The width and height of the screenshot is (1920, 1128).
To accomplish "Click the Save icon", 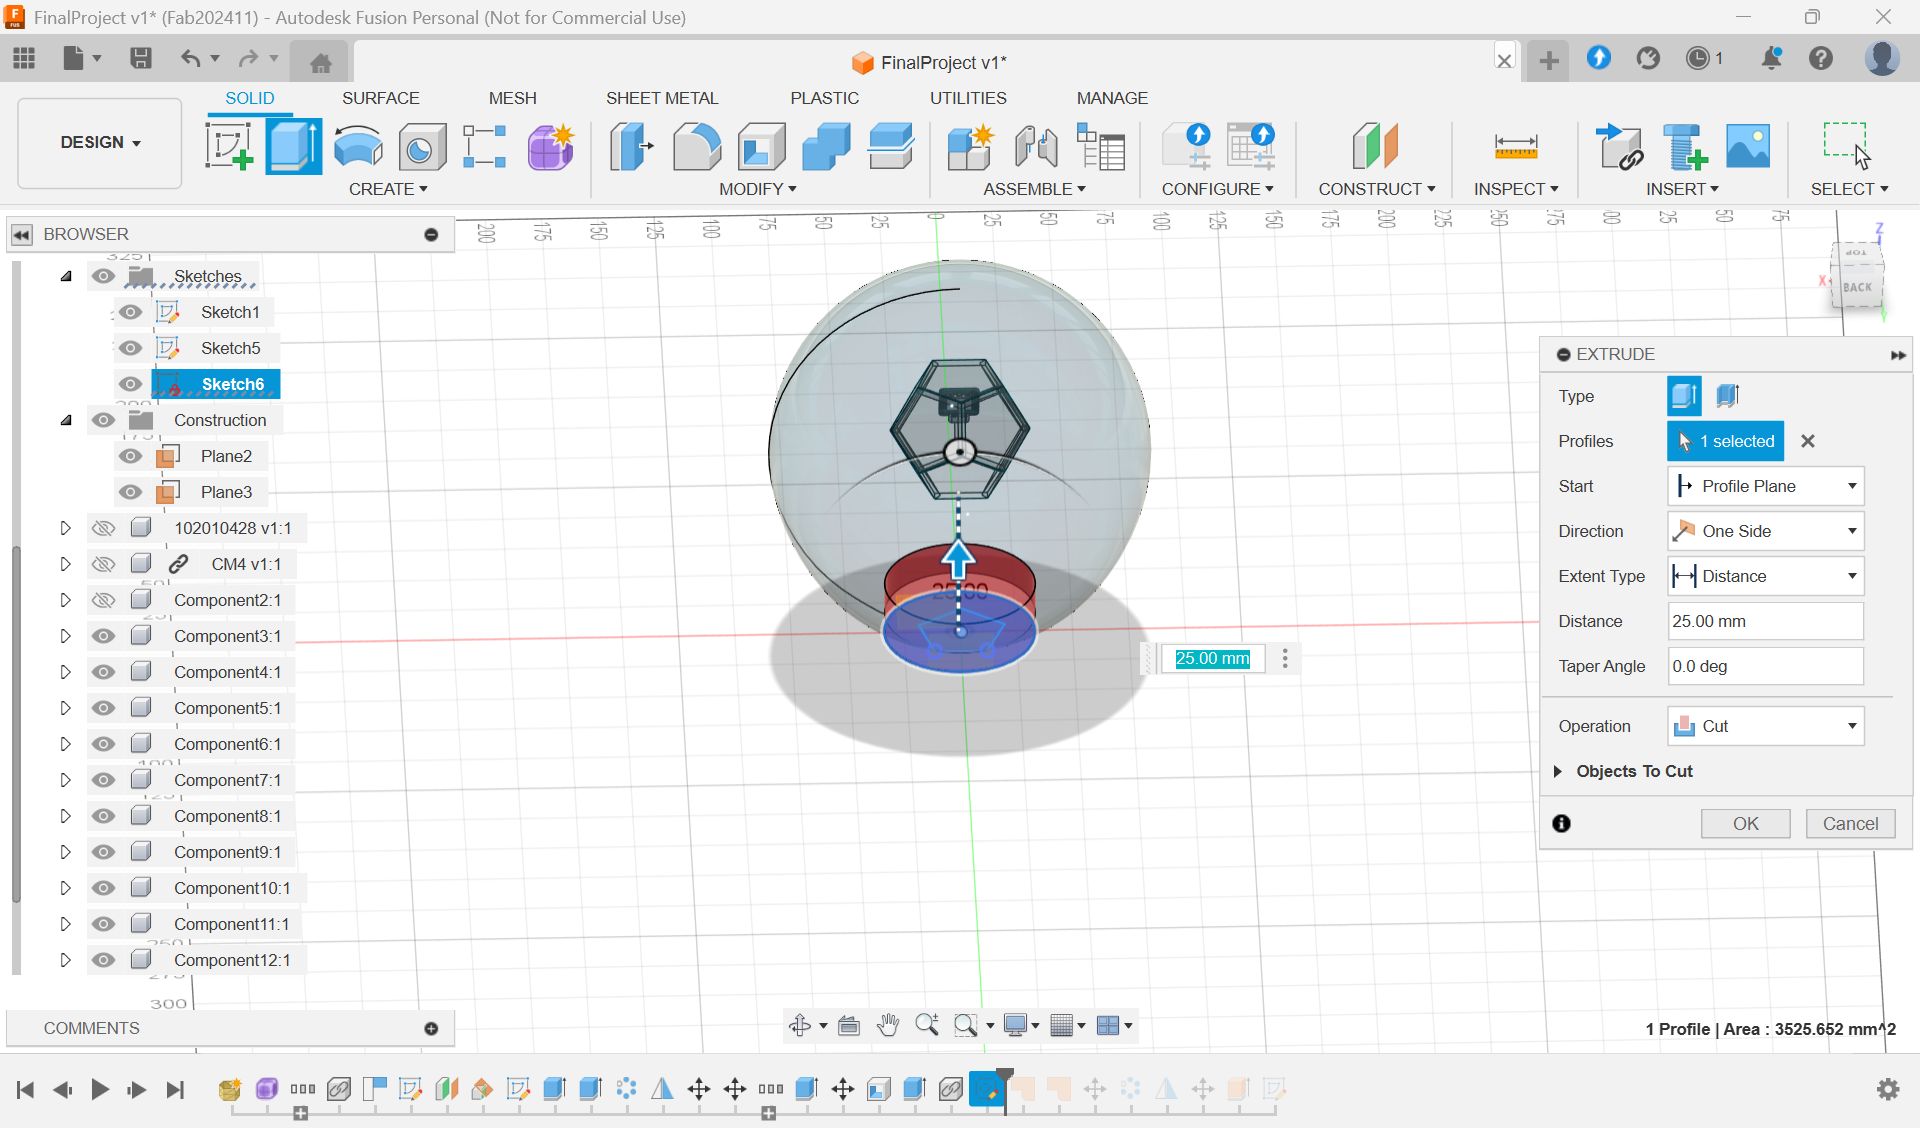I will pos(141,58).
